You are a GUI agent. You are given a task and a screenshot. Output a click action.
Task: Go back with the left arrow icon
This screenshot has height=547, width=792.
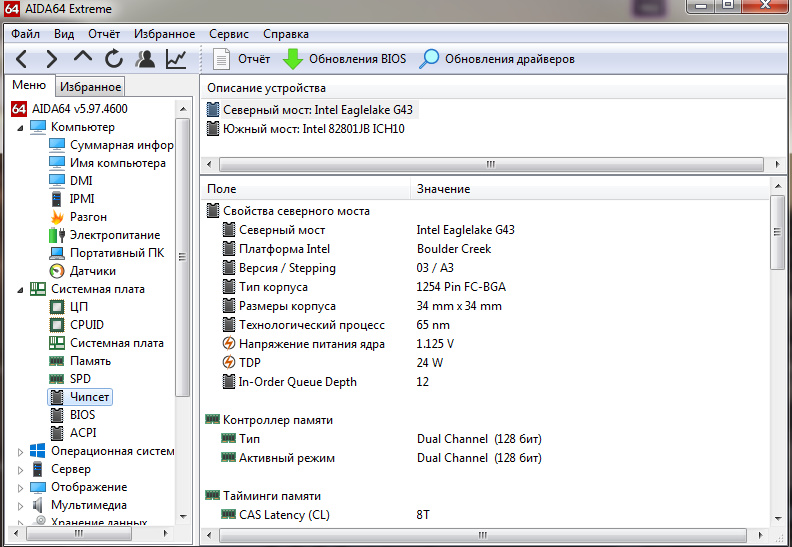[21, 59]
